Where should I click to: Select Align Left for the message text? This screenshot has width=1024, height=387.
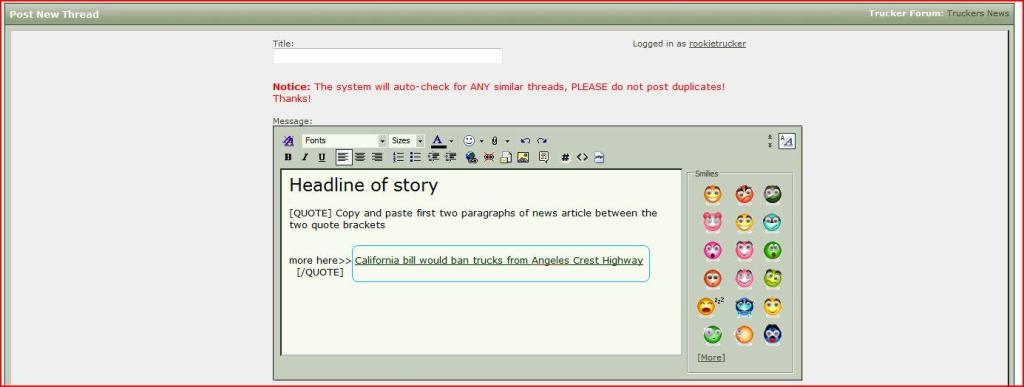coord(344,157)
